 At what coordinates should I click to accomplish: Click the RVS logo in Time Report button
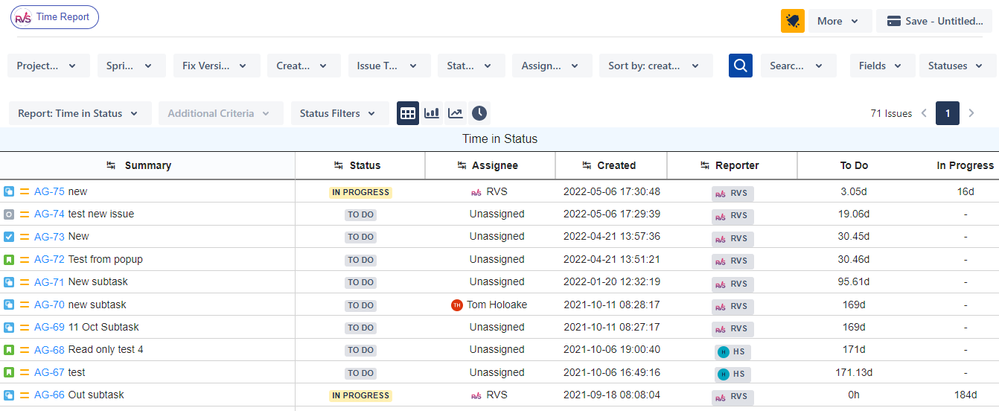(23, 18)
